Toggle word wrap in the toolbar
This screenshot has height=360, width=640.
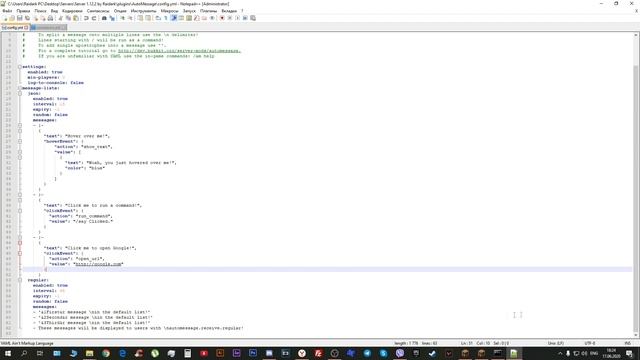point(158,18)
